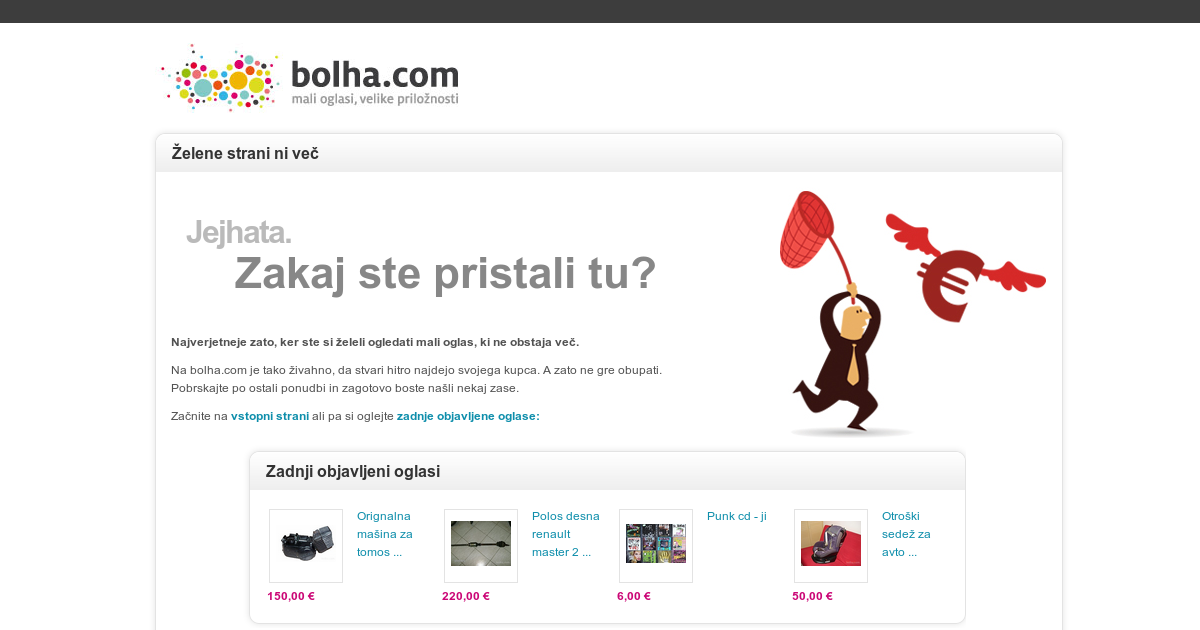Open the Renault half-shaft ad thumbnail
The image size is (1200, 630).
pyautogui.click(x=481, y=546)
